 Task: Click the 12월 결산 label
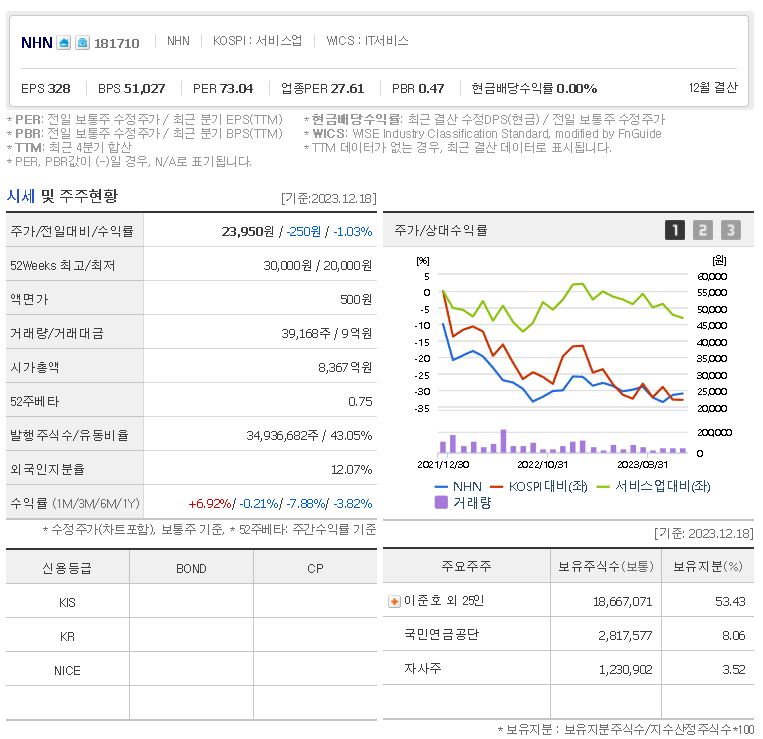(x=713, y=88)
